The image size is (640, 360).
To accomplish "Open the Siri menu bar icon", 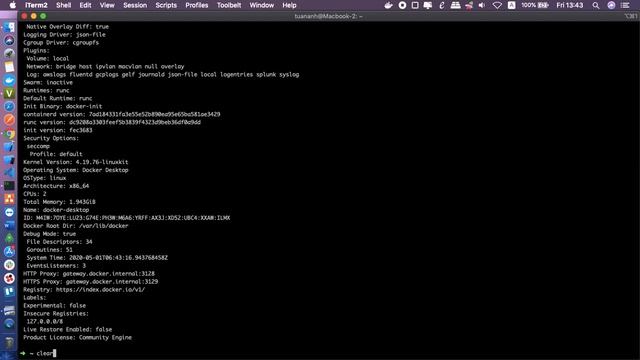I will tap(611, 5).
